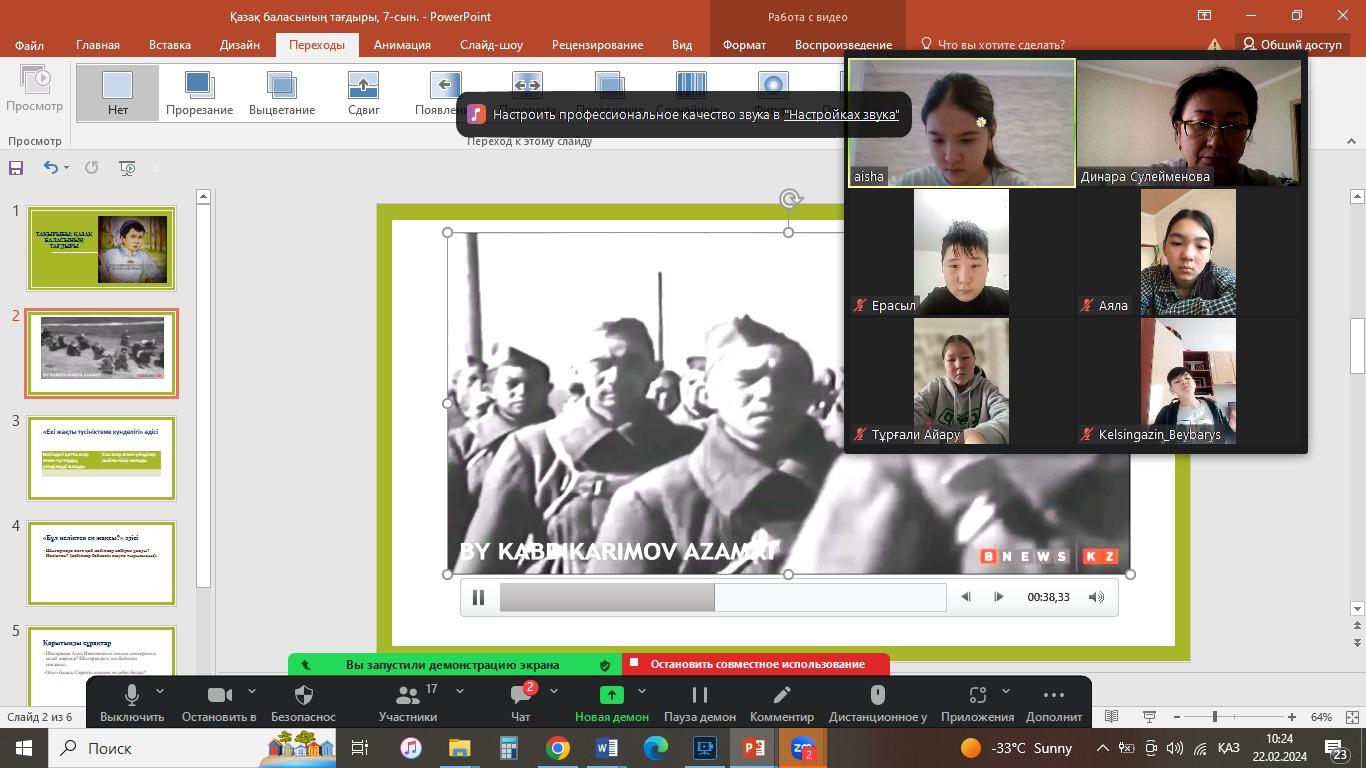
Task: Seek within the video progress bar
Action: 723,597
